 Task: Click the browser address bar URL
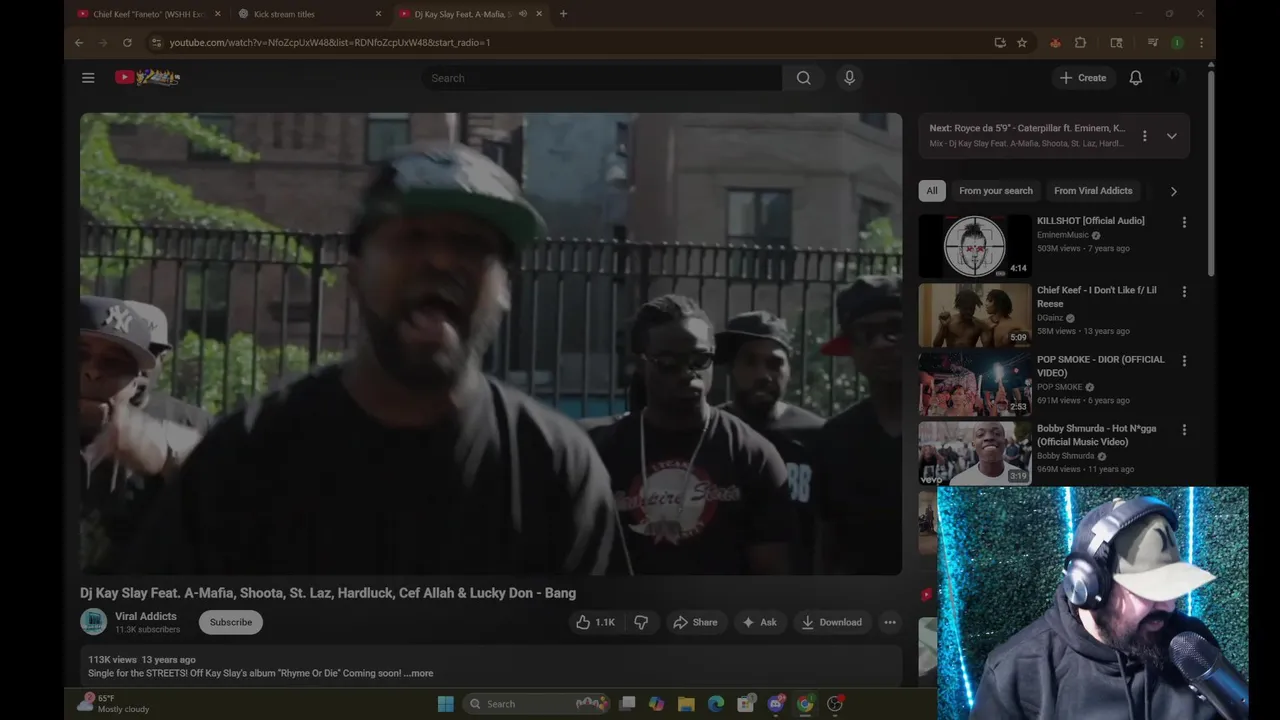pos(330,43)
